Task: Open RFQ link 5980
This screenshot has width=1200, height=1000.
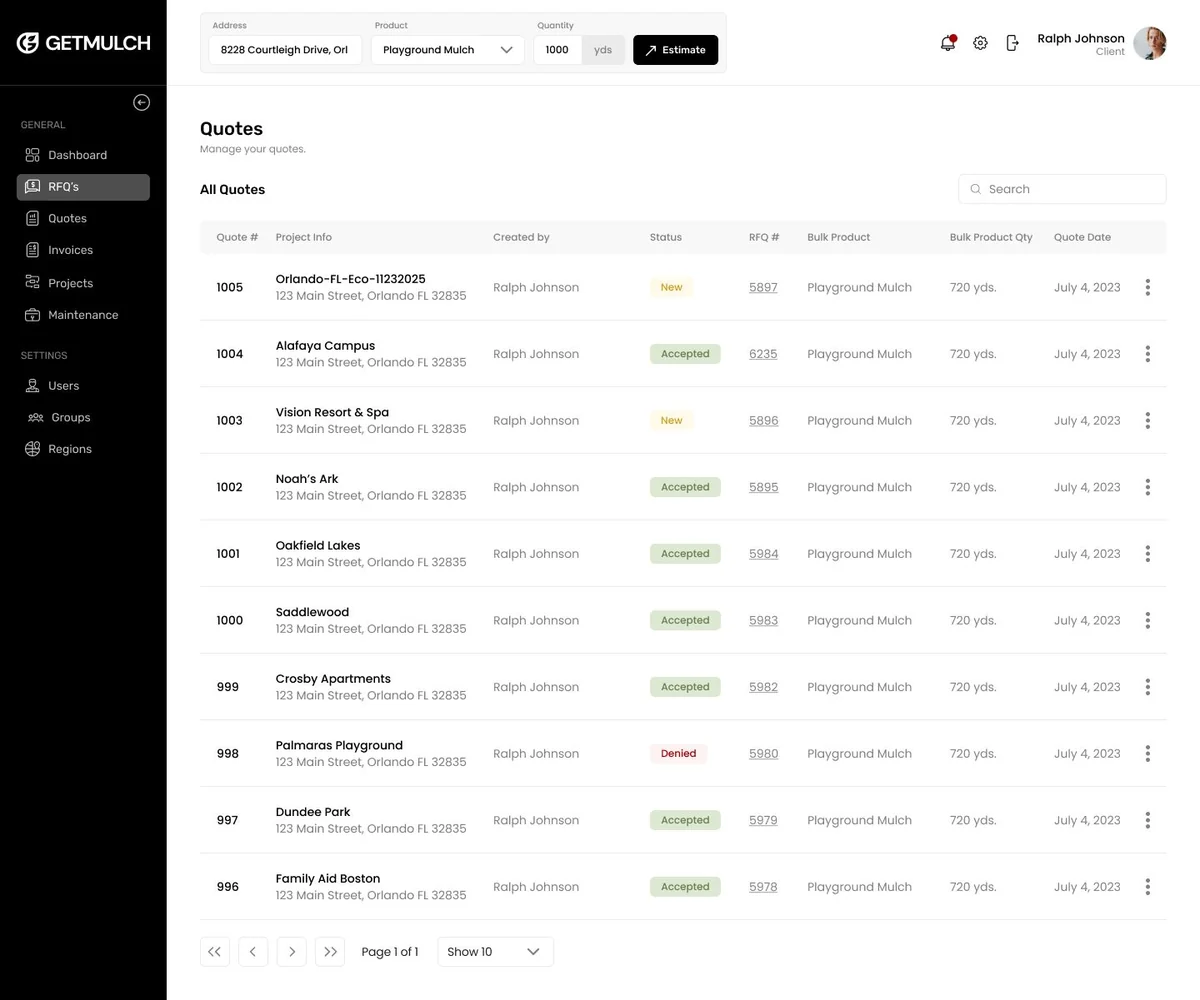Action: point(763,754)
